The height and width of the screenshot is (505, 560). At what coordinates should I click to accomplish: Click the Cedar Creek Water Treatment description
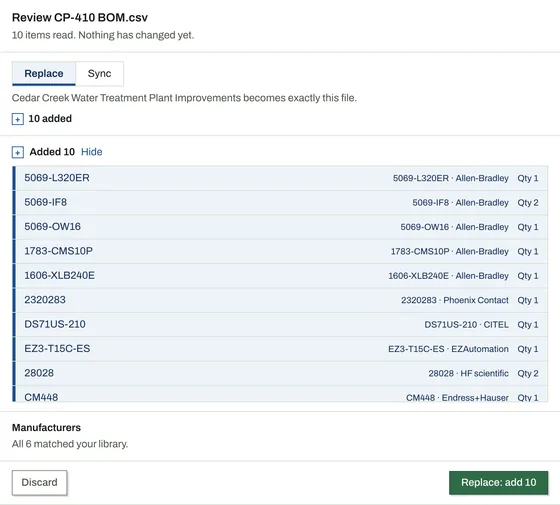184,98
